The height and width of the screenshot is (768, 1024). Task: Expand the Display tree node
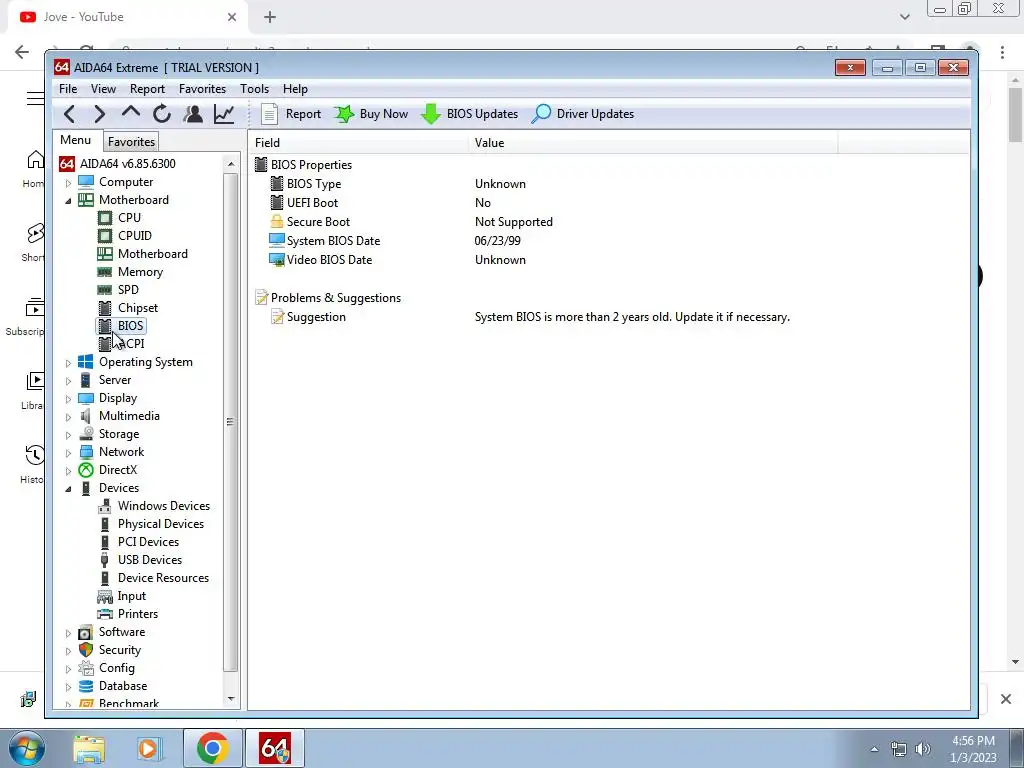[68, 398]
